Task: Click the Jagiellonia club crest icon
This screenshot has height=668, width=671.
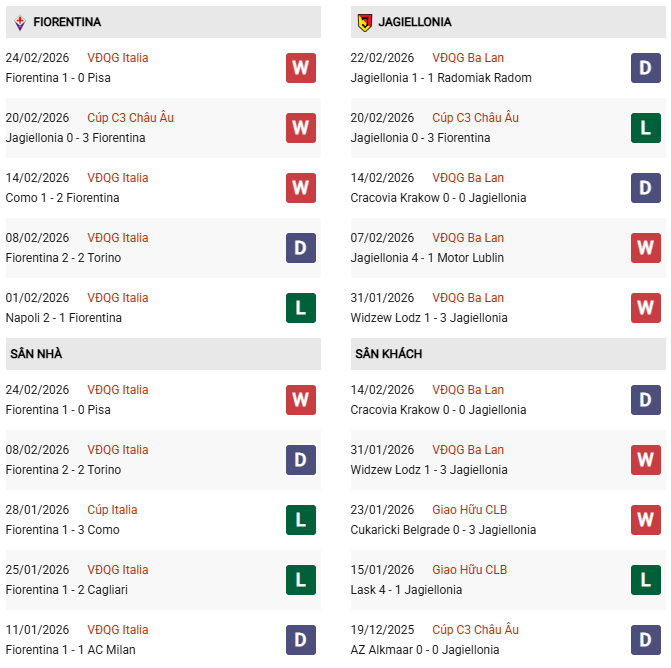Action: pyautogui.click(x=365, y=22)
